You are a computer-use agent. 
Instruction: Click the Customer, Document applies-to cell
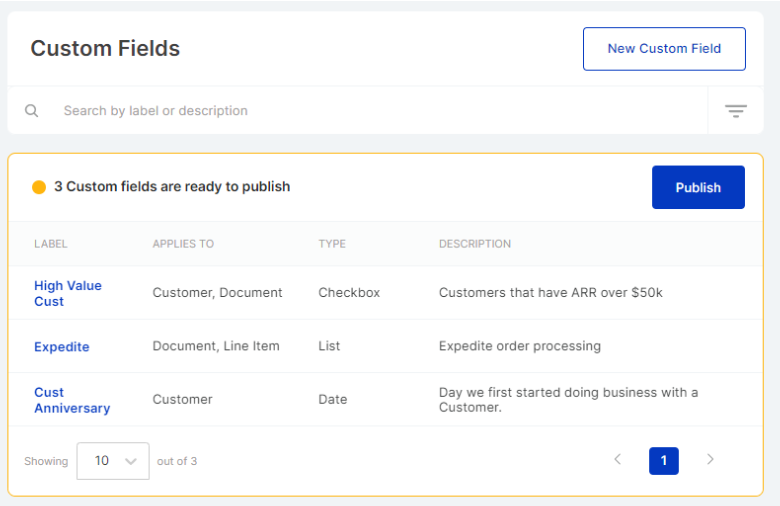[x=217, y=293]
